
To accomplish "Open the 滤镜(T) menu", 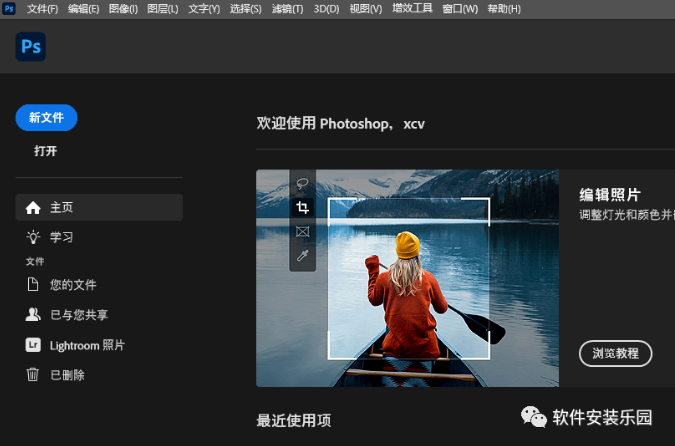I will [288, 9].
